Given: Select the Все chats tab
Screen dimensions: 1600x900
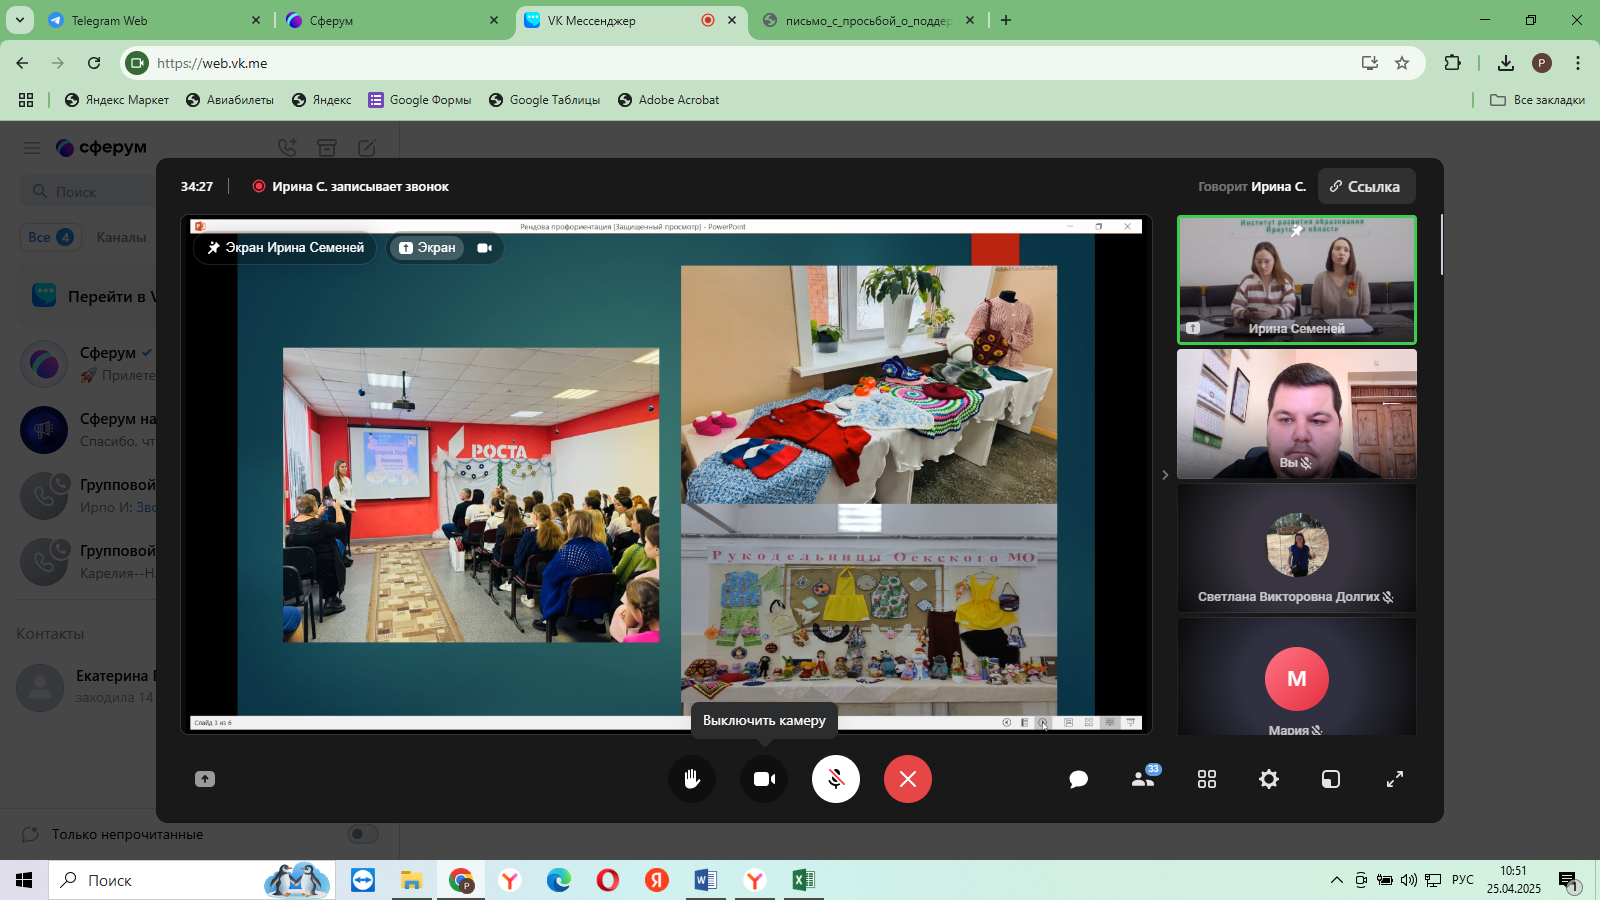Looking at the screenshot, I should pos(50,237).
